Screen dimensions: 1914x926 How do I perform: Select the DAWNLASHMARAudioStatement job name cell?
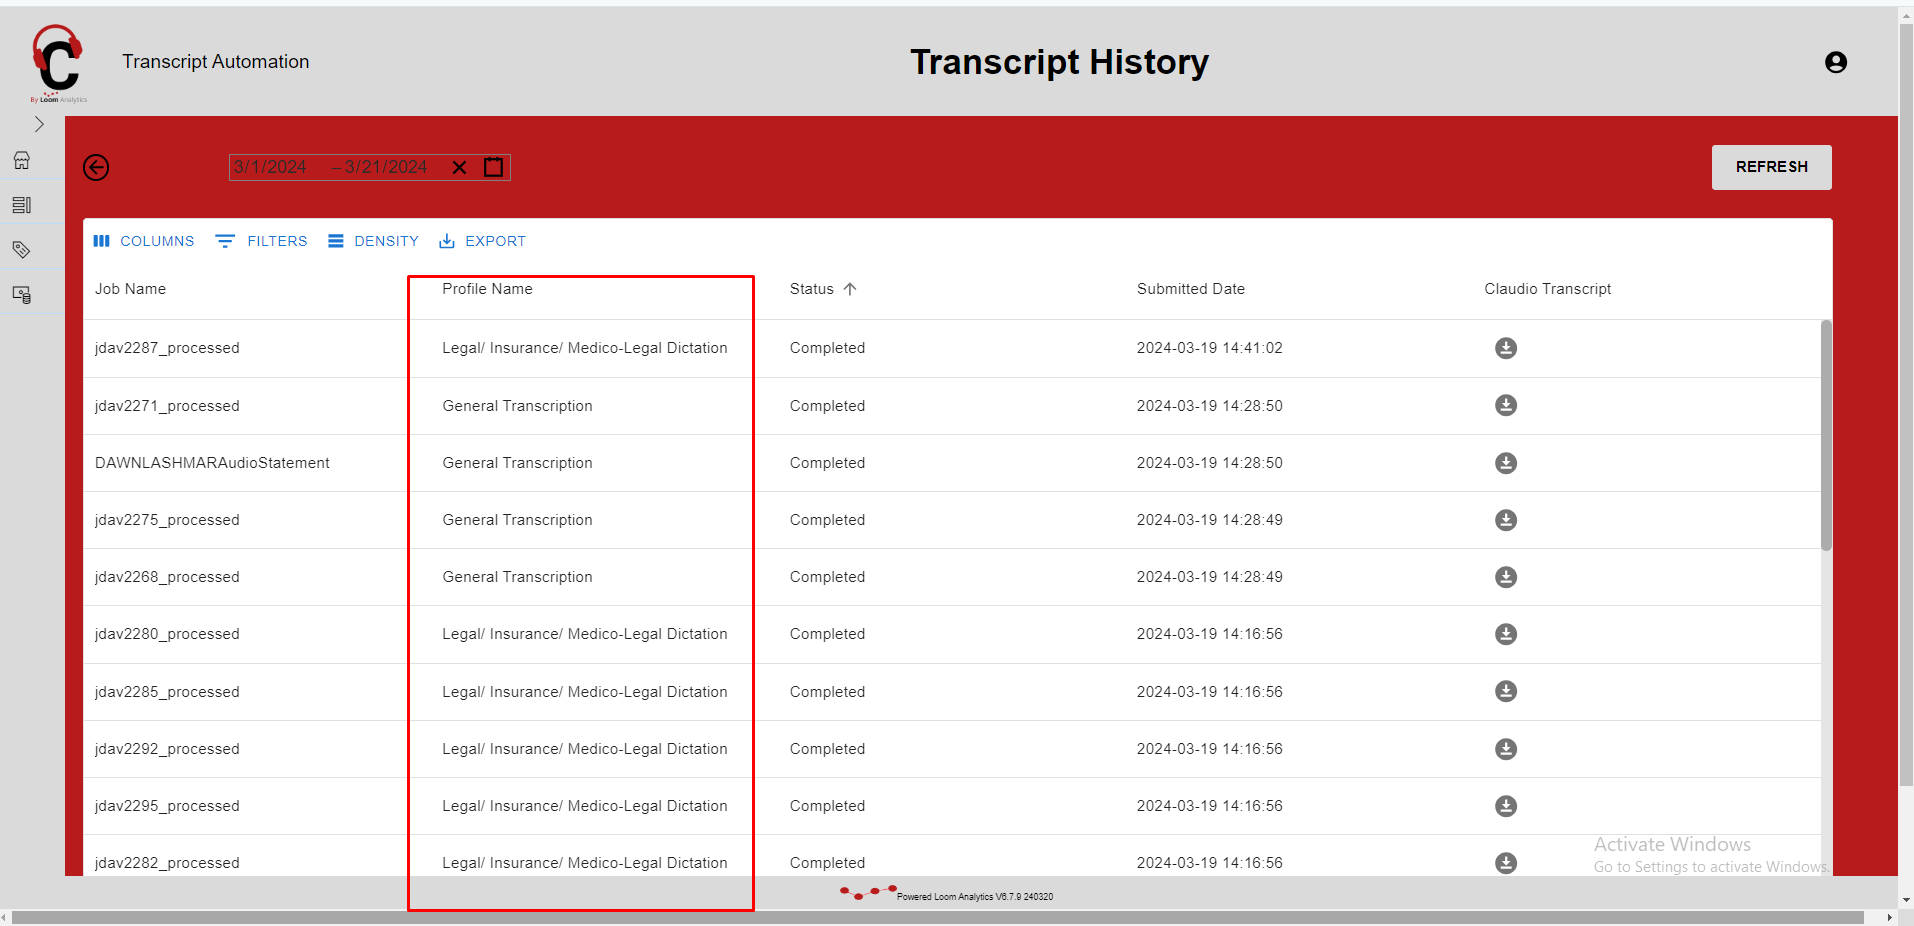coord(212,463)
